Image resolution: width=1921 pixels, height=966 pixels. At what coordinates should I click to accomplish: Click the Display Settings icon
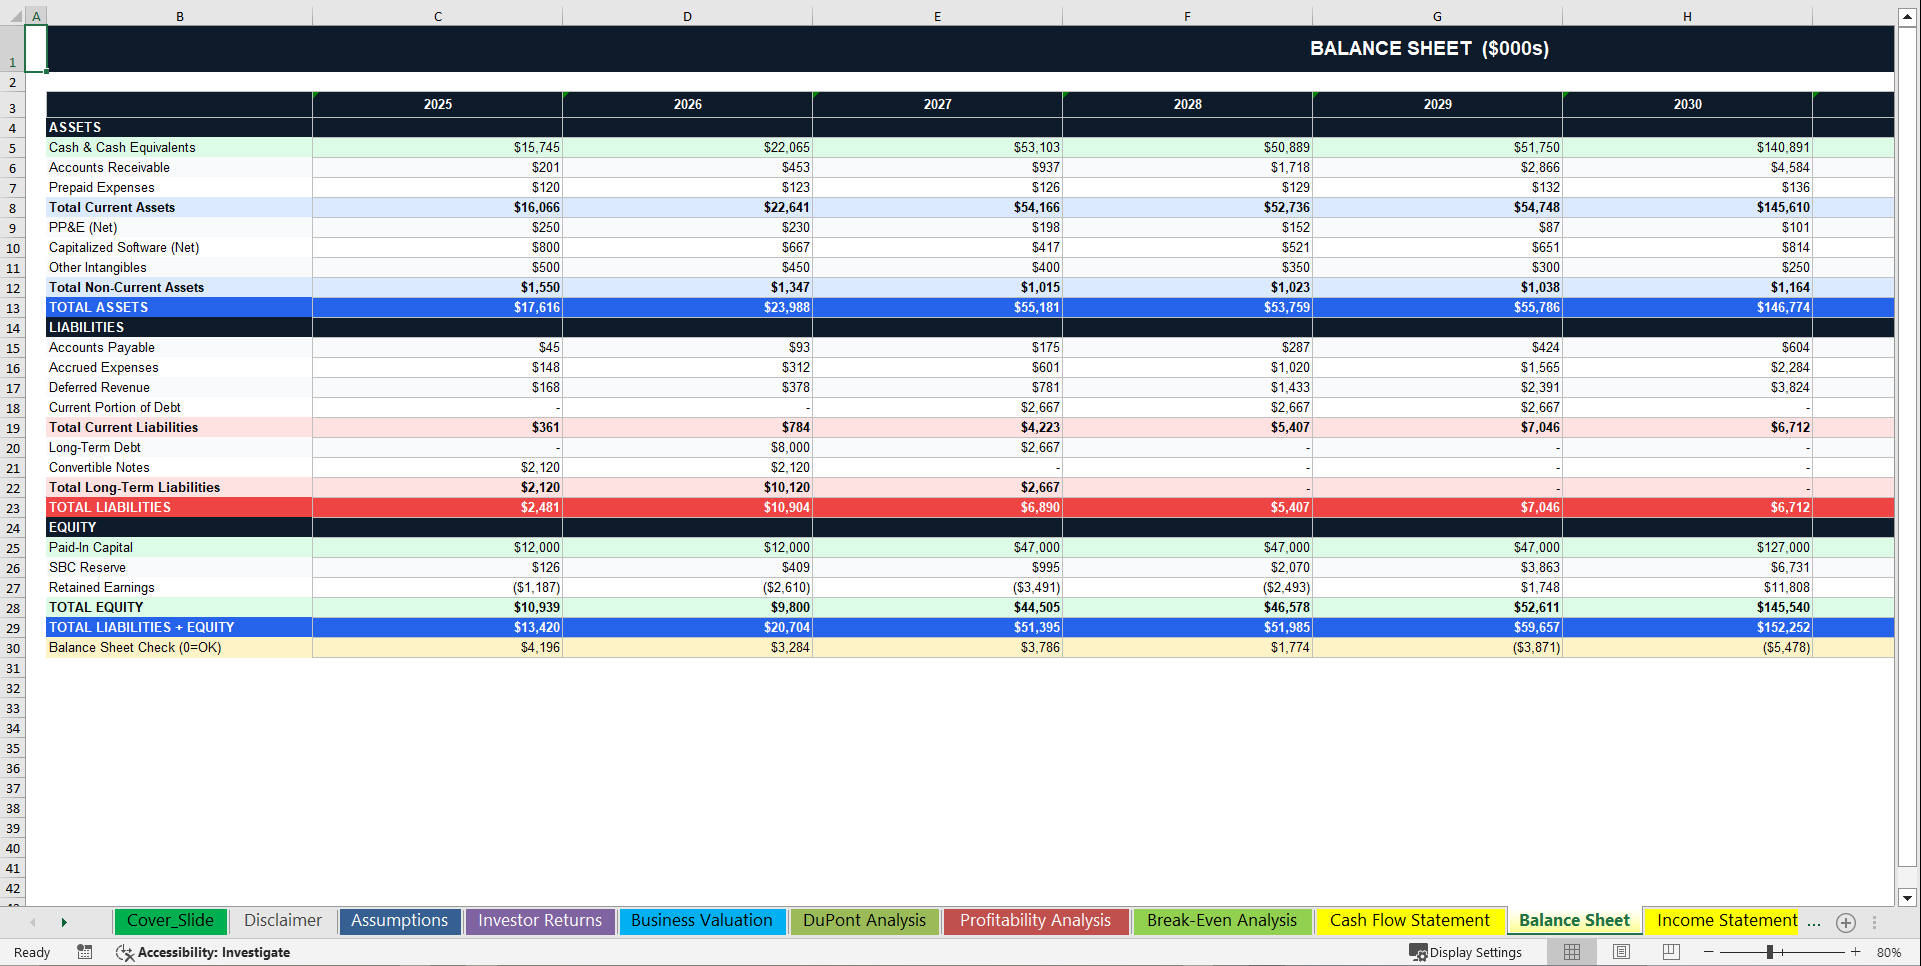pyautogui.click(x=1419, y=952)
